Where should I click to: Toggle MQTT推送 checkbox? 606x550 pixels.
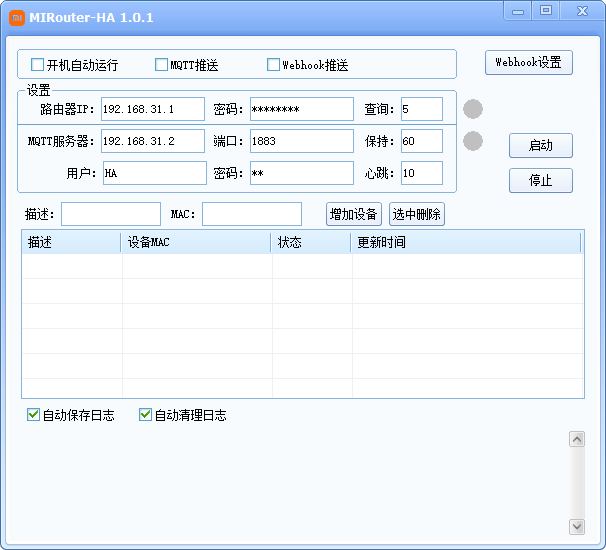[x=161, y=65]
